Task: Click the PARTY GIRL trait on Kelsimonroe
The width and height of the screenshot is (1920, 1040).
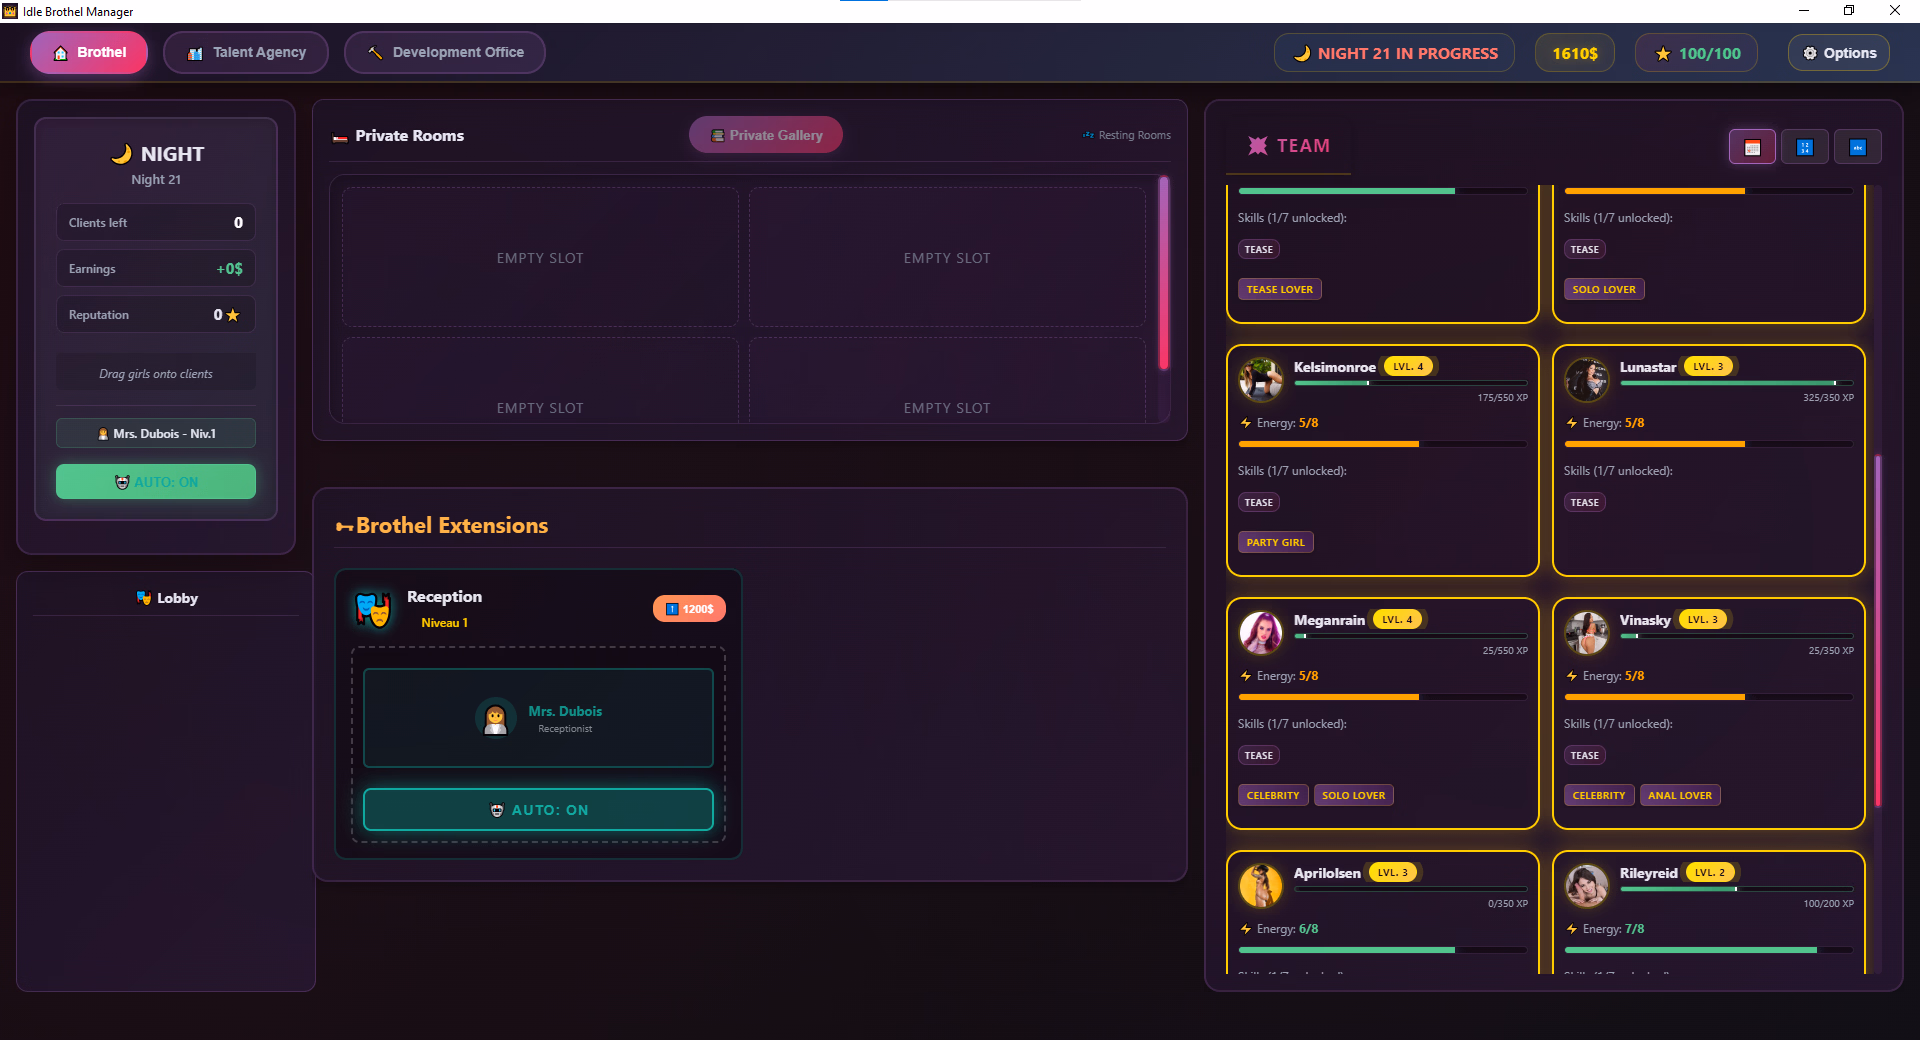Action: click(1276, 542)
